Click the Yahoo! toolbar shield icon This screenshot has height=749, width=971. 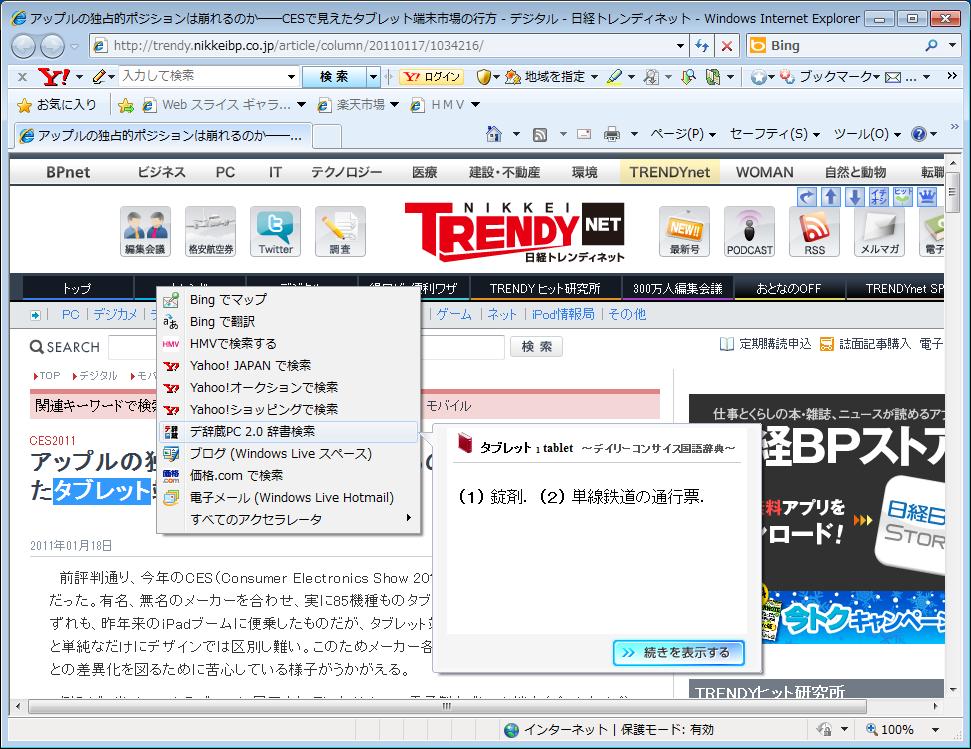pyautogui.click(x=484, y=77)
